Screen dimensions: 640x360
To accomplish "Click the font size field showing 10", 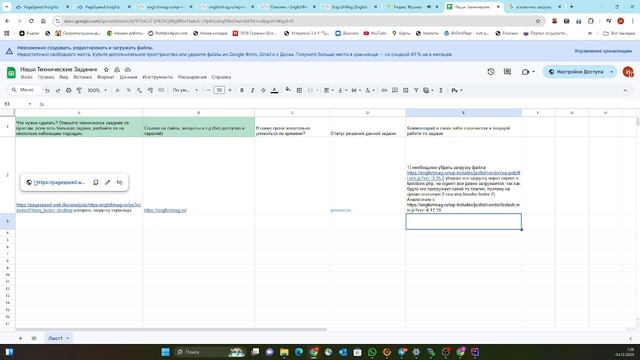I will click(x=219, y=90).
